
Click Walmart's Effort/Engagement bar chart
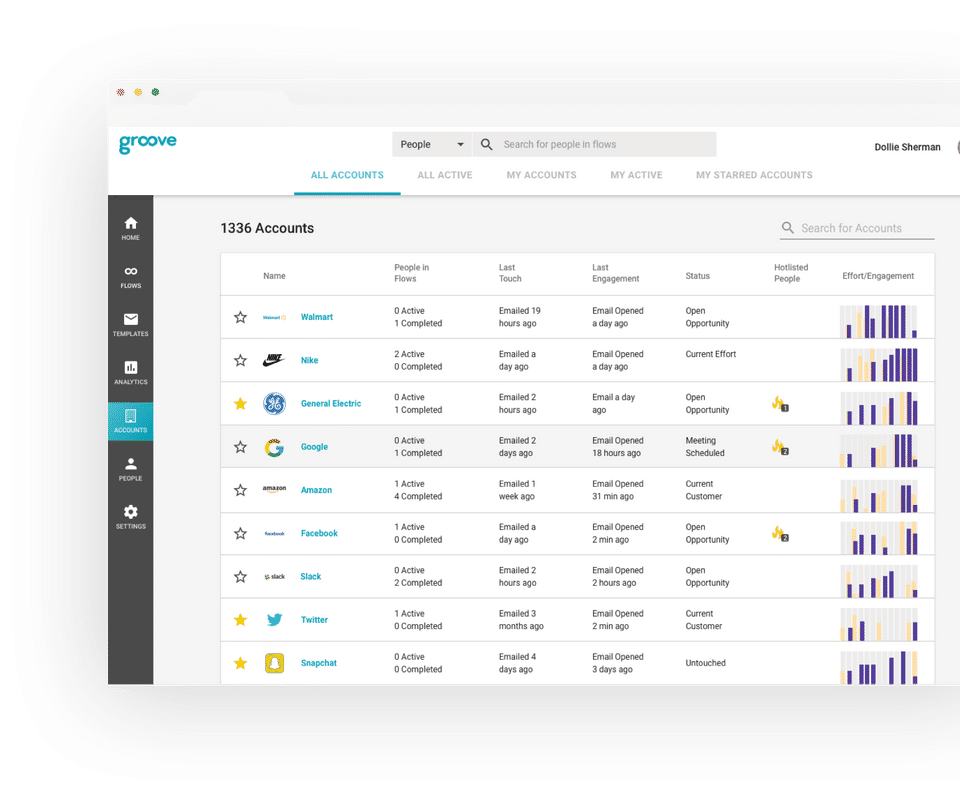coord(879,322)
